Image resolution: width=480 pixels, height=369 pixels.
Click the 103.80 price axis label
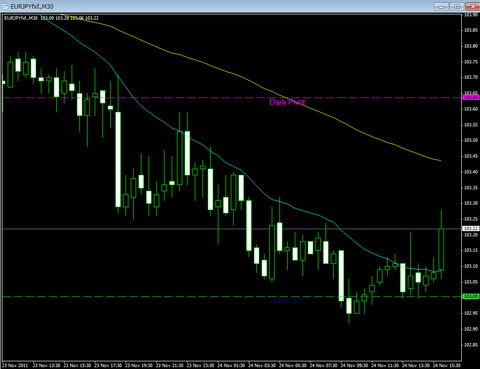(471, 46)
